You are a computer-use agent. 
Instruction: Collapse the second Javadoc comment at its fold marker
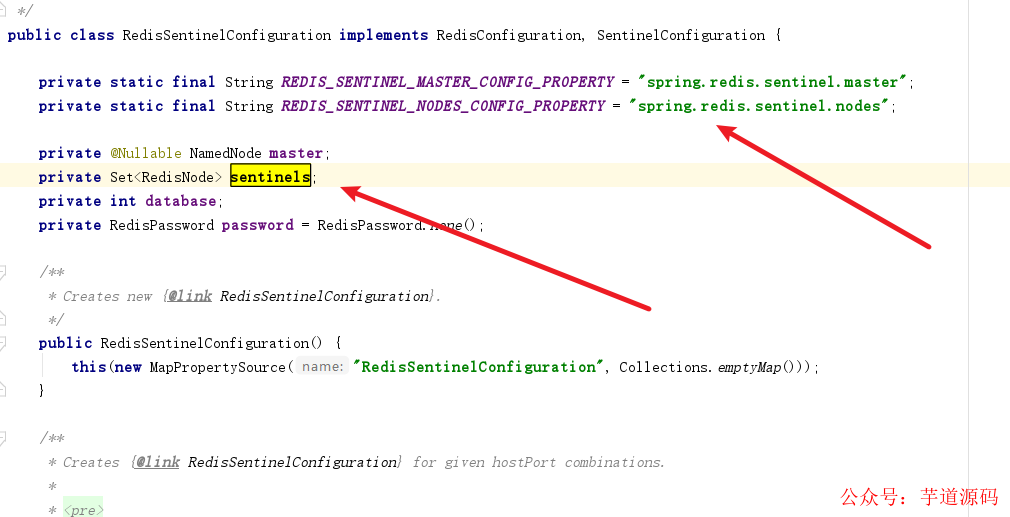[4, 438]
